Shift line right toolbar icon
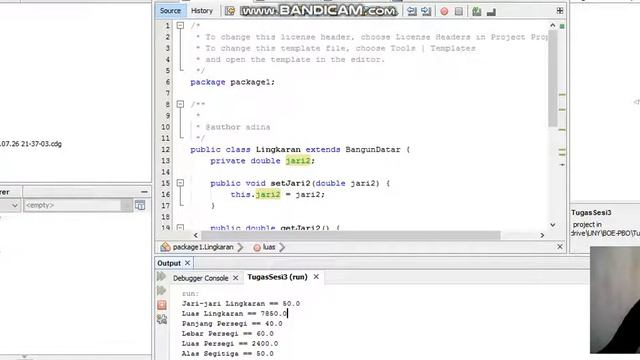 [426, 11]
